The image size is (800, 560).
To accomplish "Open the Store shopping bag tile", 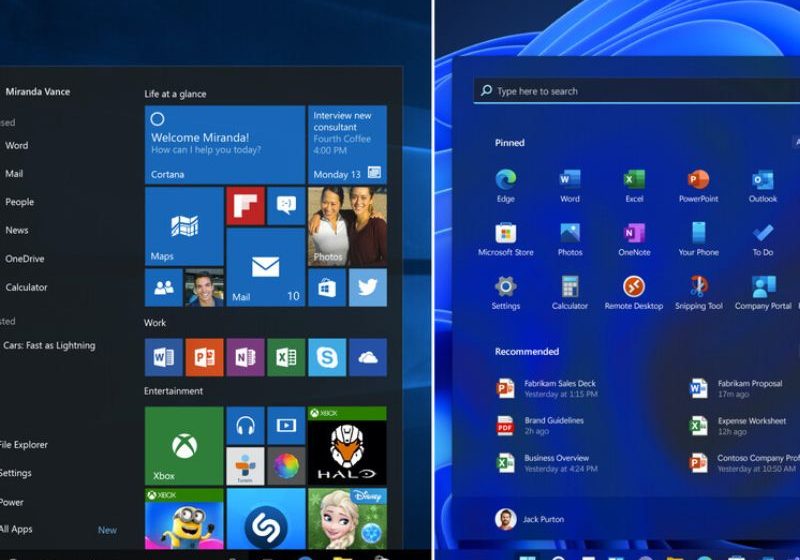I will pos(327,288).
